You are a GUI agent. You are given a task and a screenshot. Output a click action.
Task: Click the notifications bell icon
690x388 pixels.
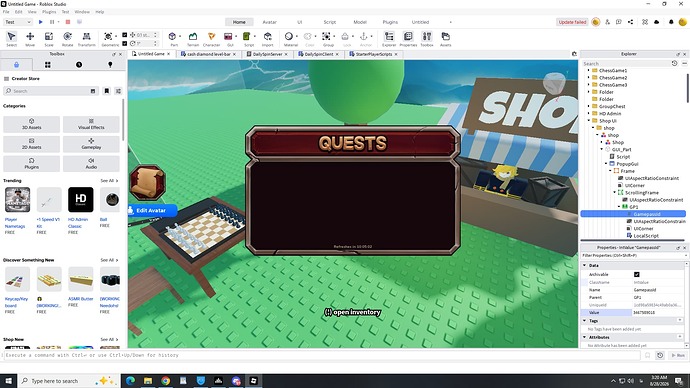pyautogui.click(x=671, y=22)
